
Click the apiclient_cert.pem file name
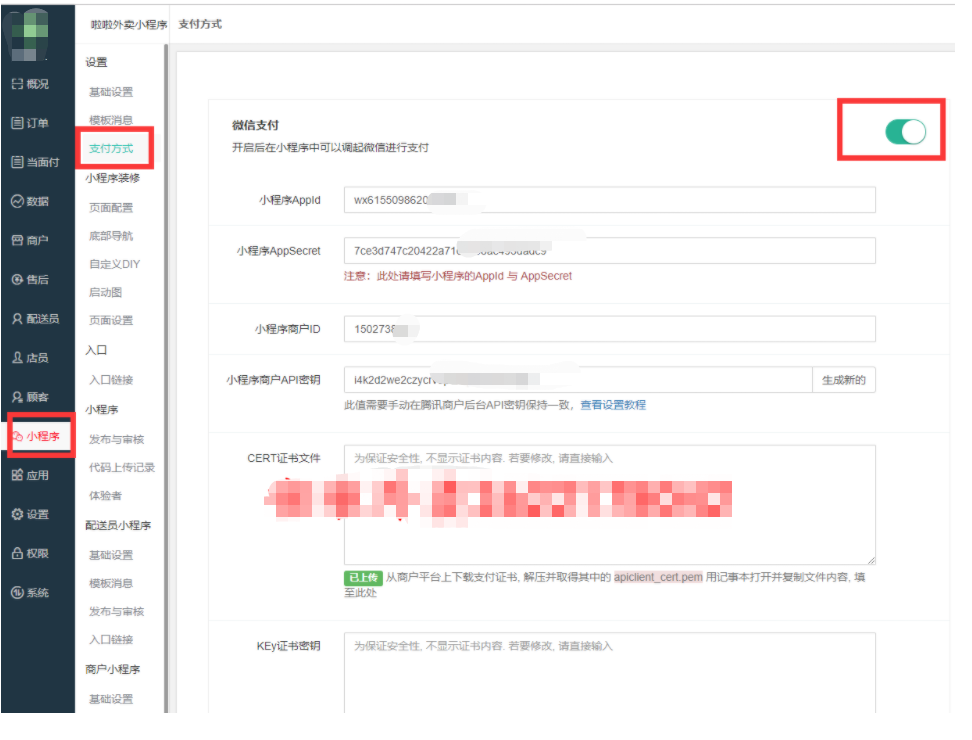pyautogui.click(x=658, y=578)
